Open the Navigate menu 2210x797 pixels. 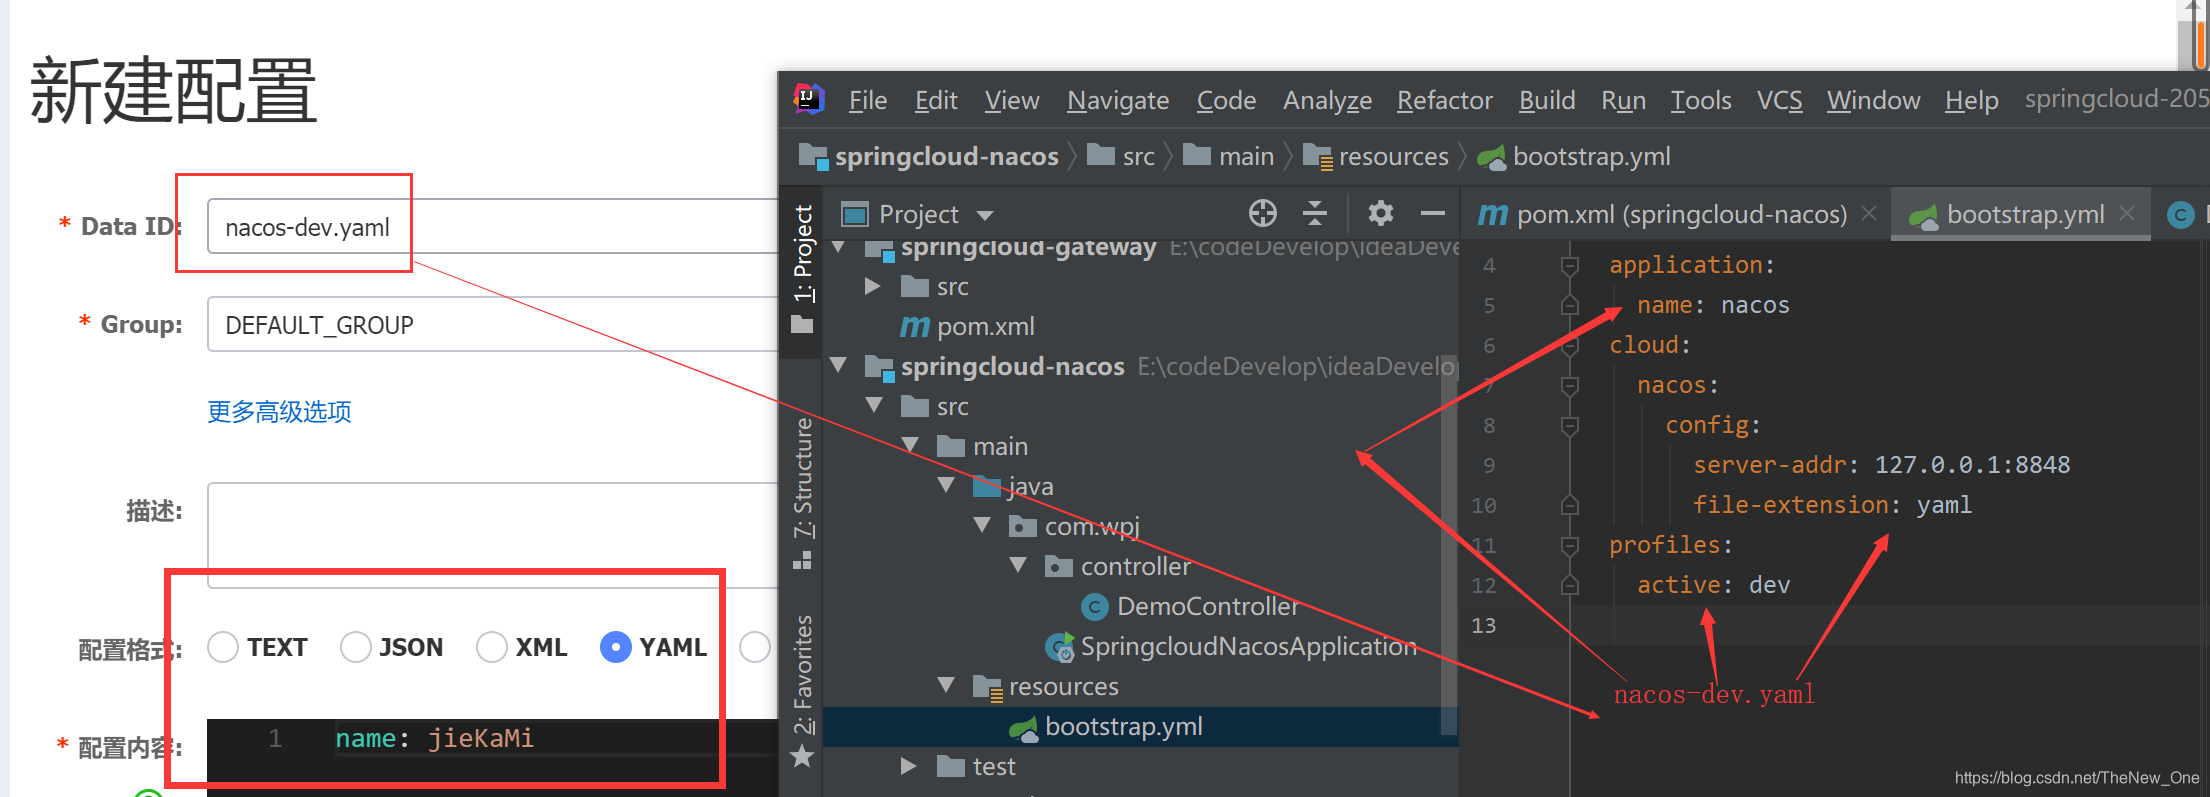(1118, 100)
